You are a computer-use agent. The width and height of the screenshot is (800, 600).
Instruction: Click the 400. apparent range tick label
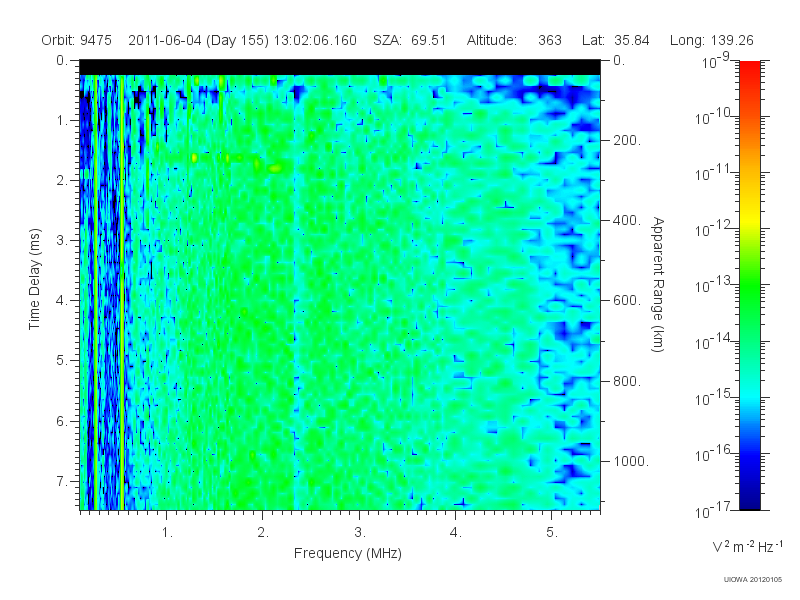coord(627,220)
